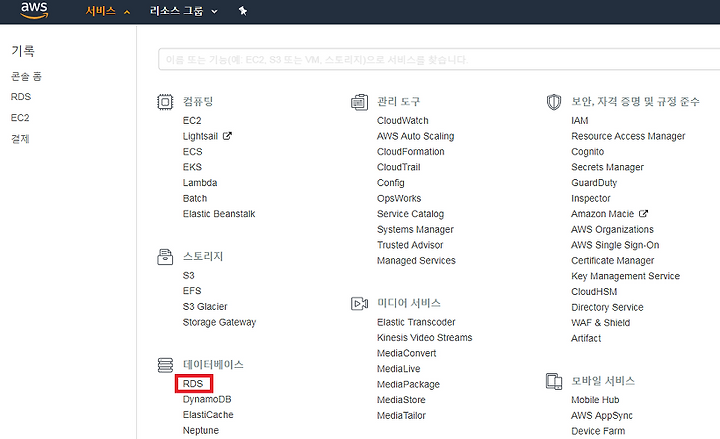Open GuardDuty
720x439 pixels.
point(594,183)
